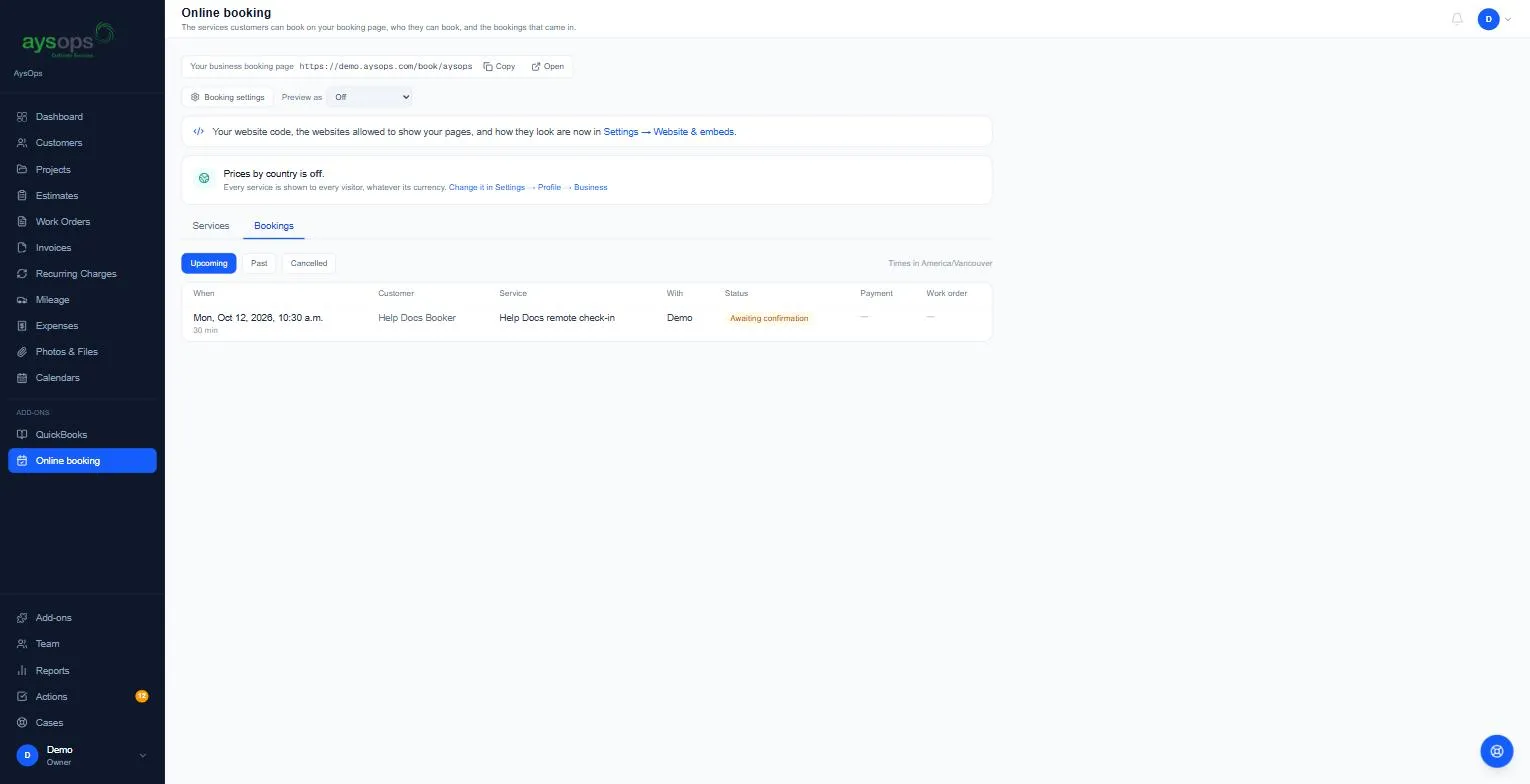Click the Reports bar chart icon

tap(22, 671)
